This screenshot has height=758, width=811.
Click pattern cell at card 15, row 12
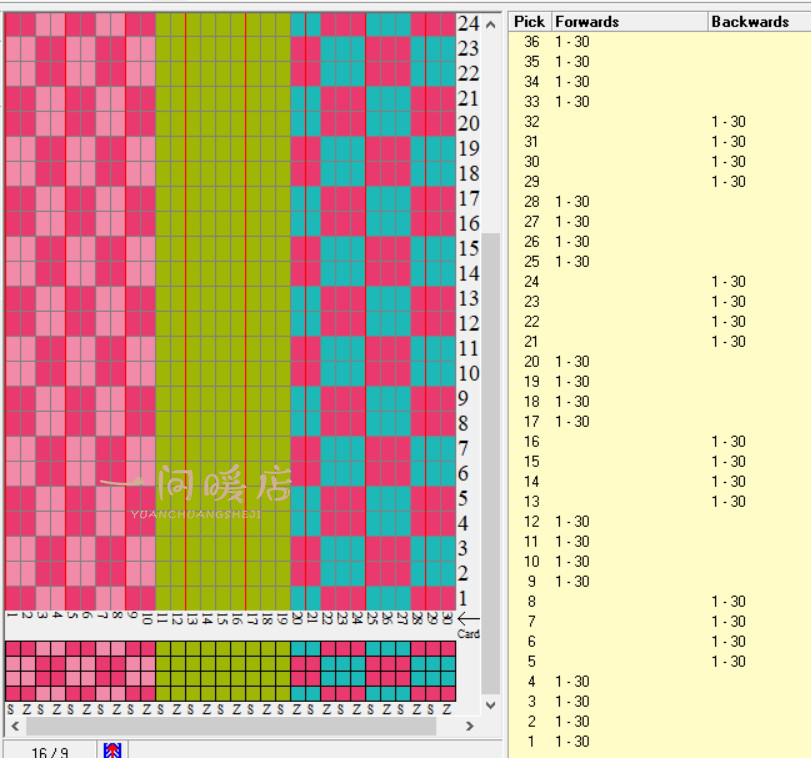223,324
